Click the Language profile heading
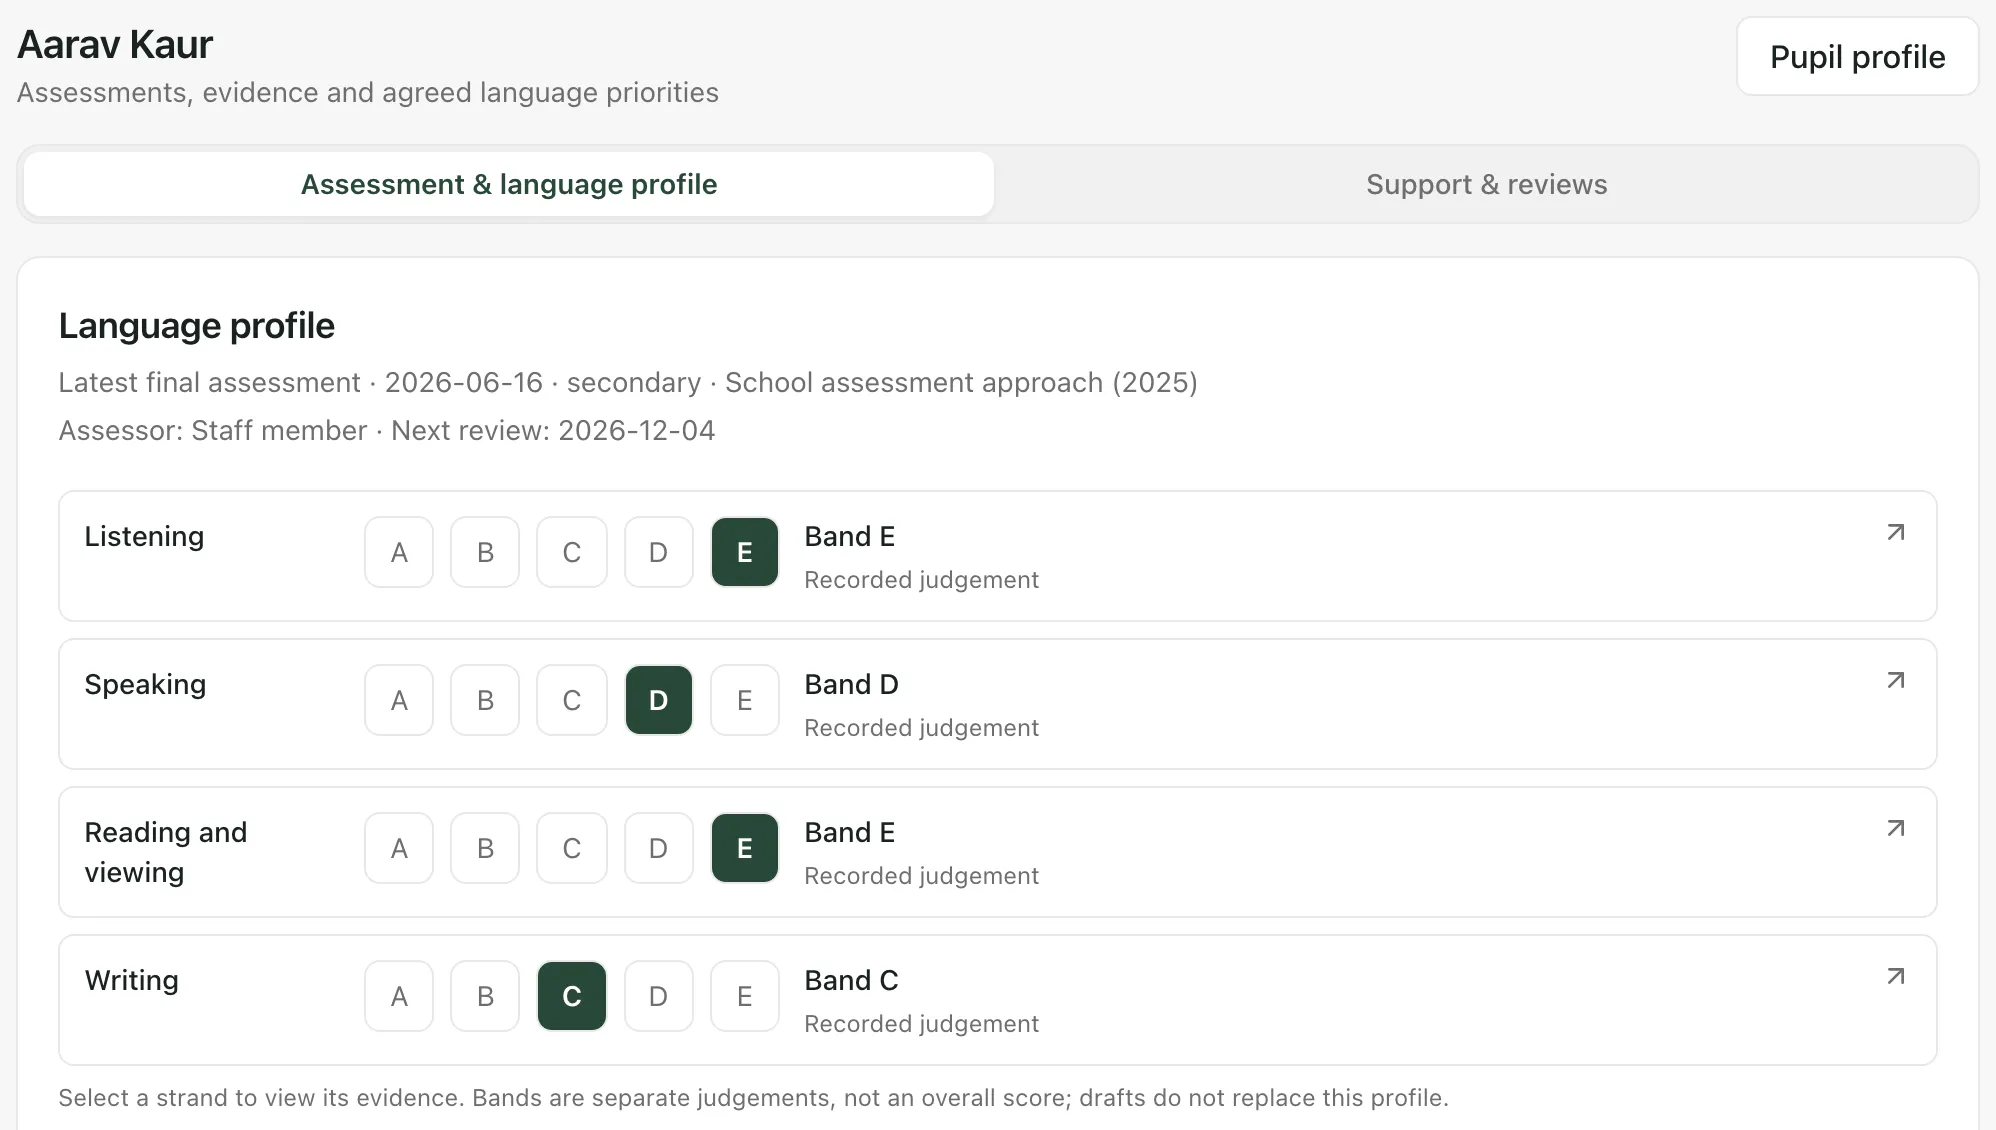Viewport: 1996px width, 1130px height. click(196, 326)
